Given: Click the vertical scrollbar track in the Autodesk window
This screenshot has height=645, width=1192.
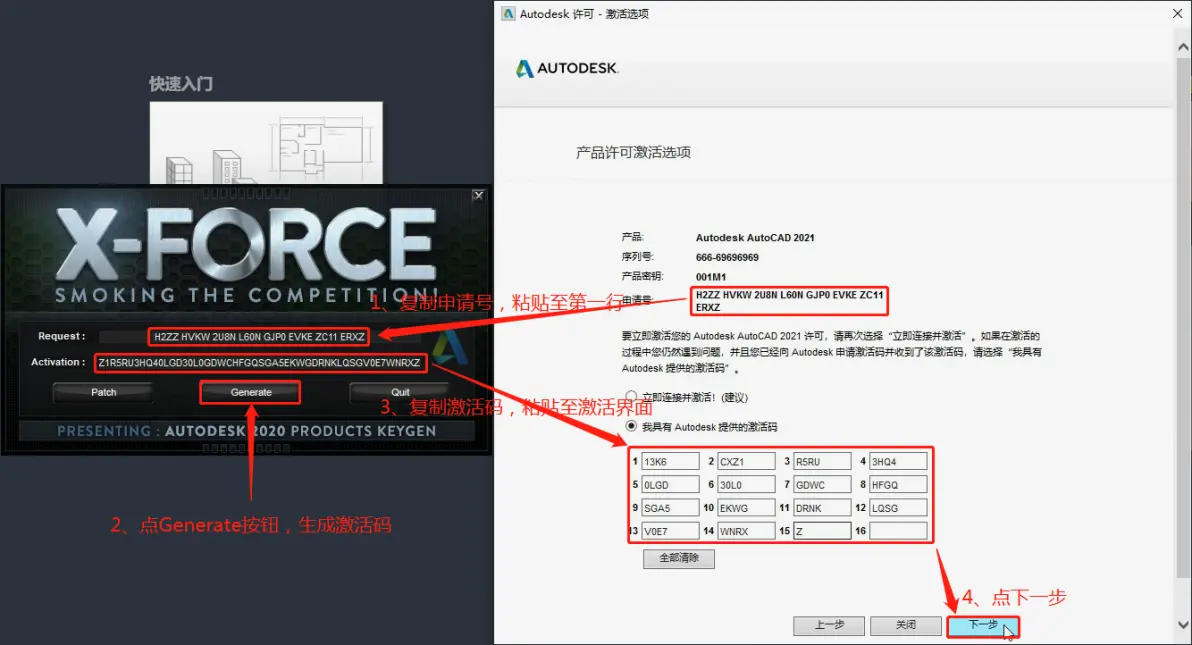Looking at the screenshot, I should point(1184,335).
